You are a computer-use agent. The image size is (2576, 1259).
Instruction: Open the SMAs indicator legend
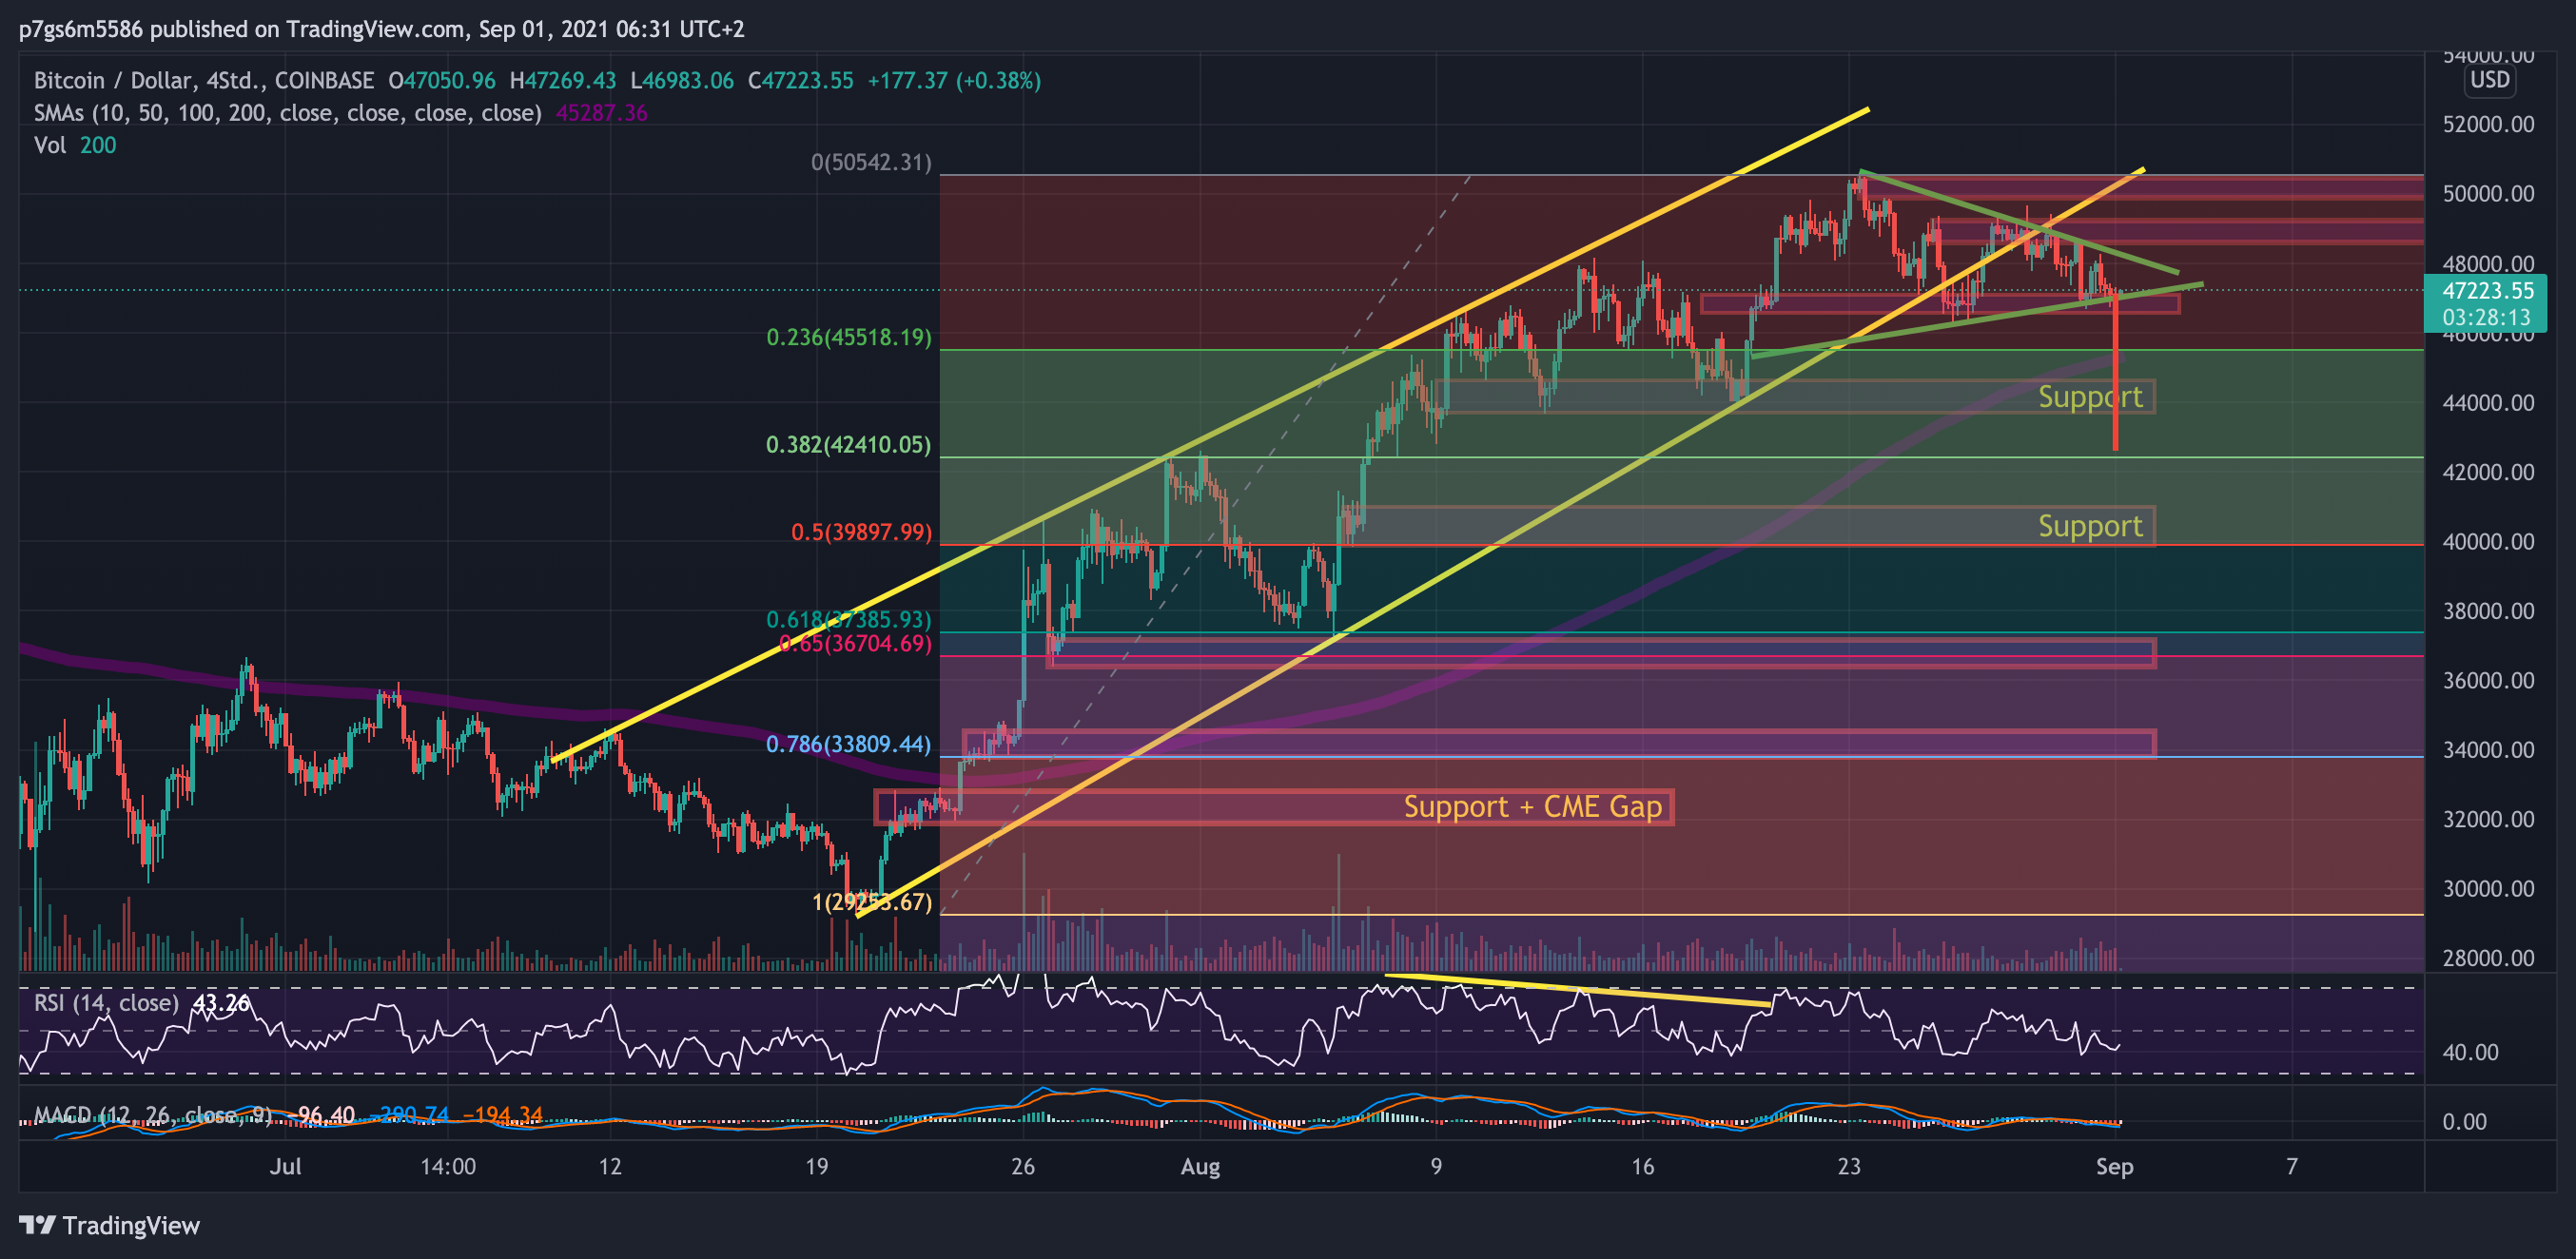pos(287,113)
